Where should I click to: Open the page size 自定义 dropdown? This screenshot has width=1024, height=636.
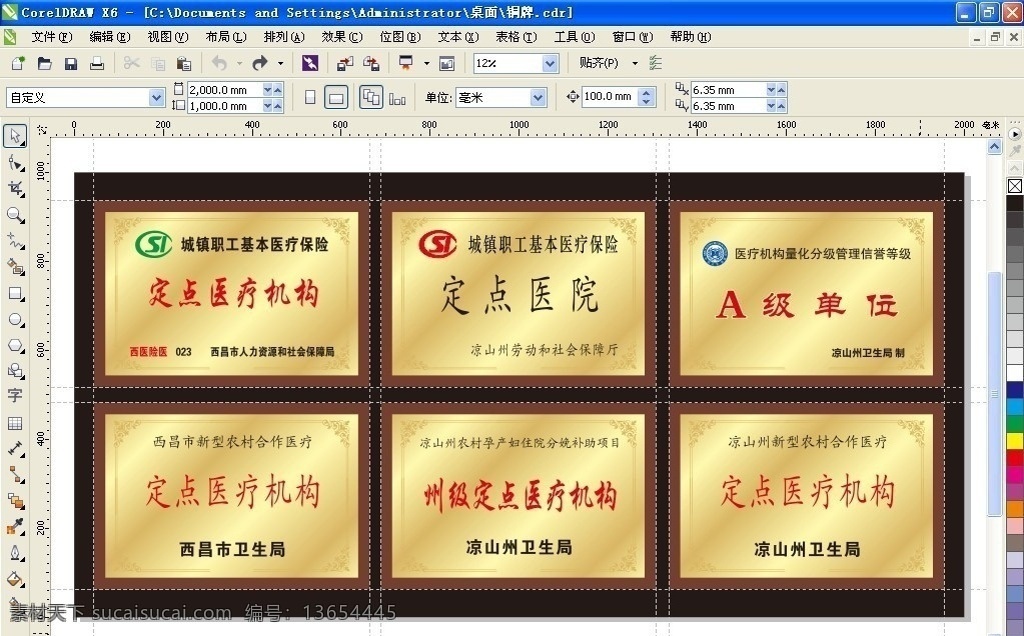tap(156, 97)
